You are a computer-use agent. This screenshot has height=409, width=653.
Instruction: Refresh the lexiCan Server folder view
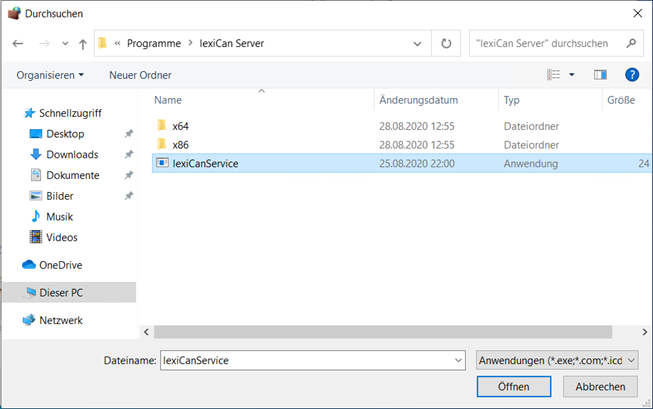446,44
